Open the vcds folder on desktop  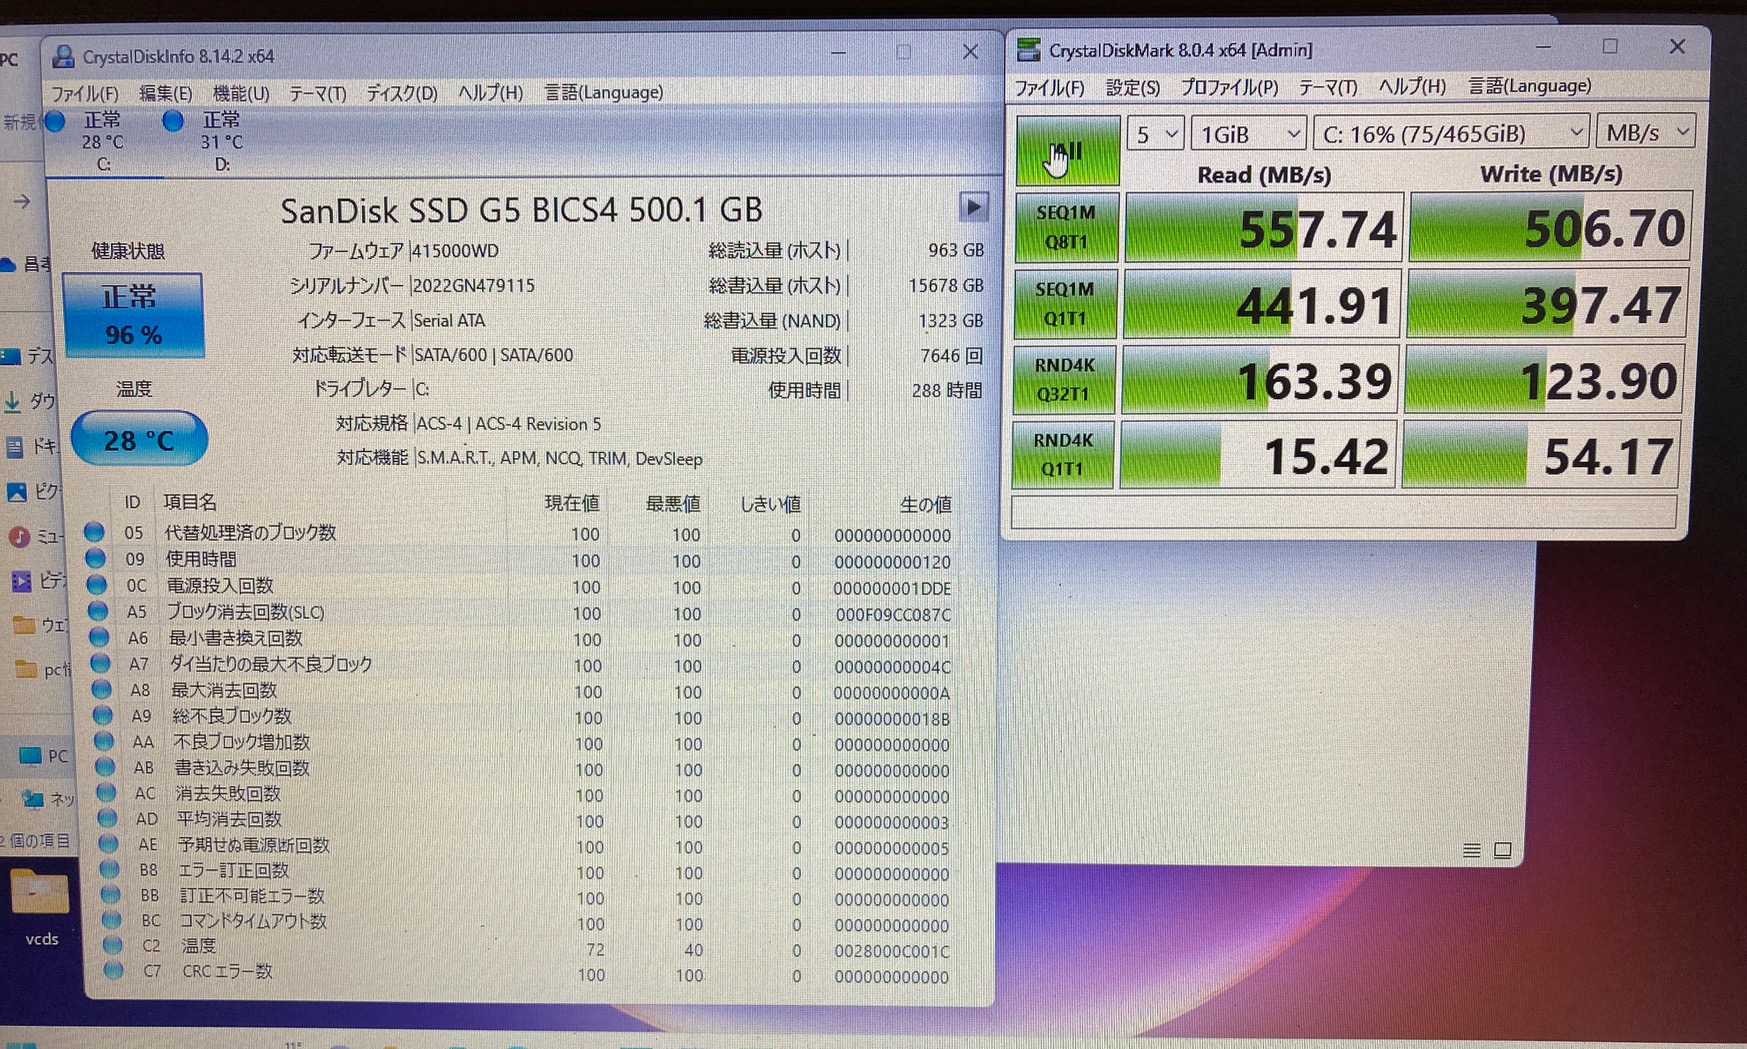click(40, 905)
